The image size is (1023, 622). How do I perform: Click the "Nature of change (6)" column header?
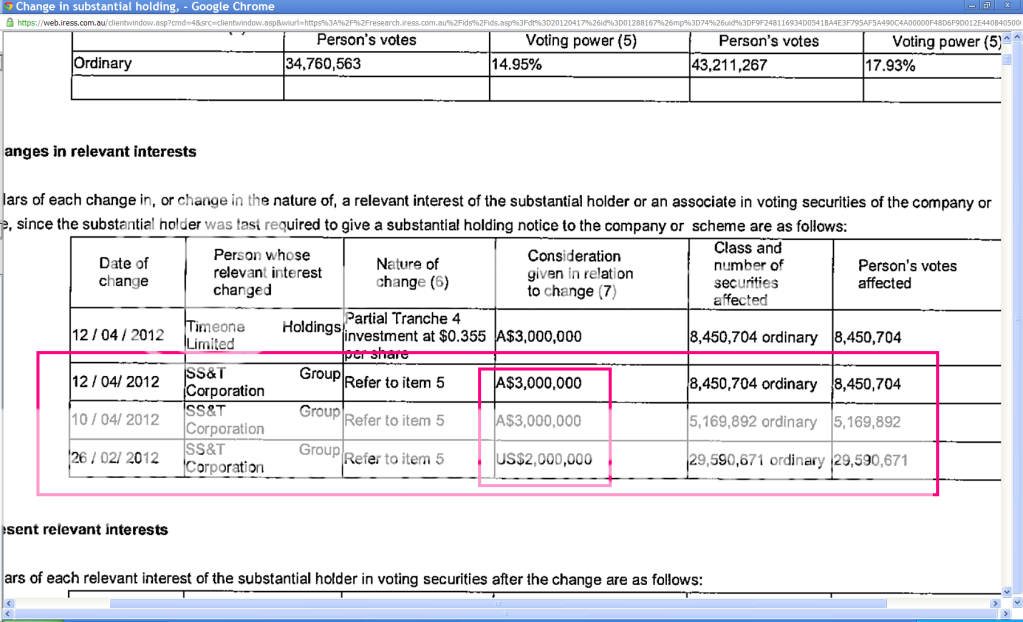412,273
